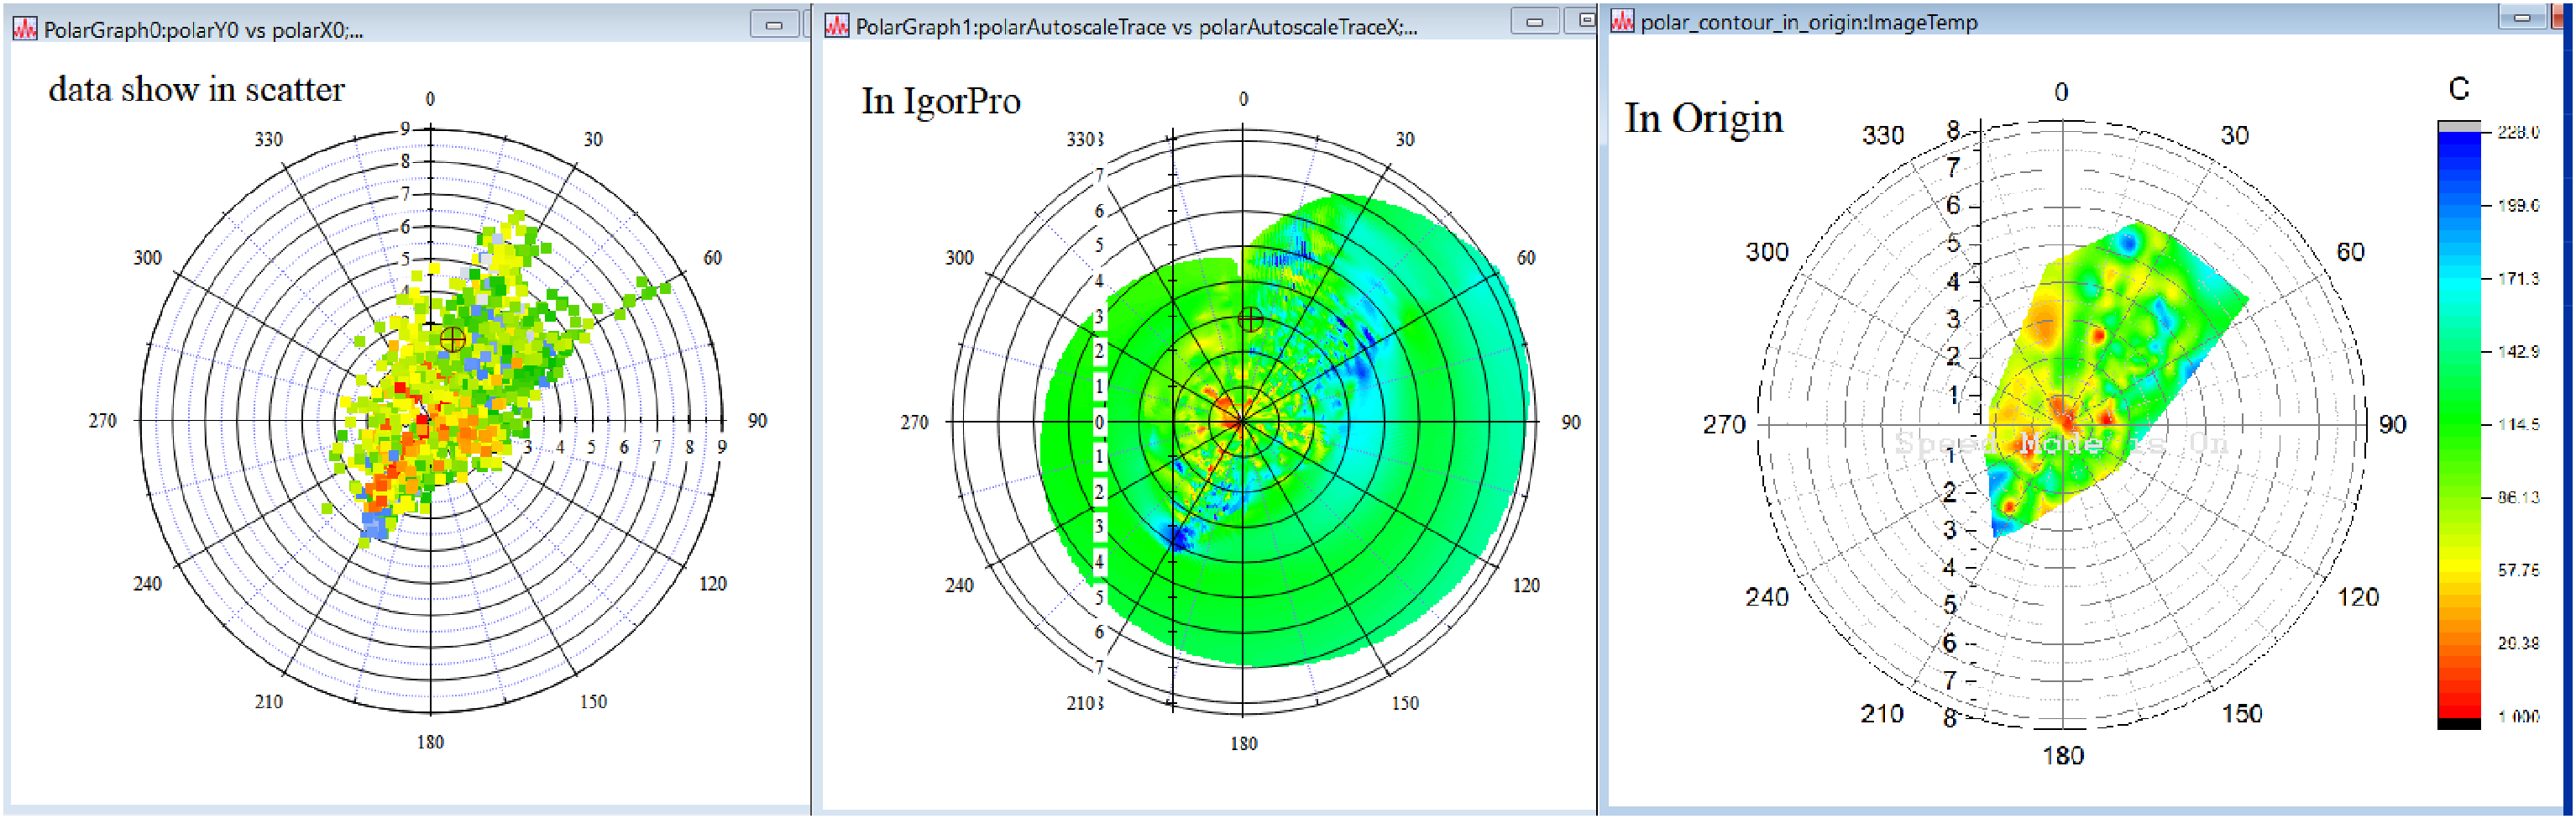Click the 60 degree label in PolarGraph0
Screen dimensions: 2576x819
click(x=712, y=258)
